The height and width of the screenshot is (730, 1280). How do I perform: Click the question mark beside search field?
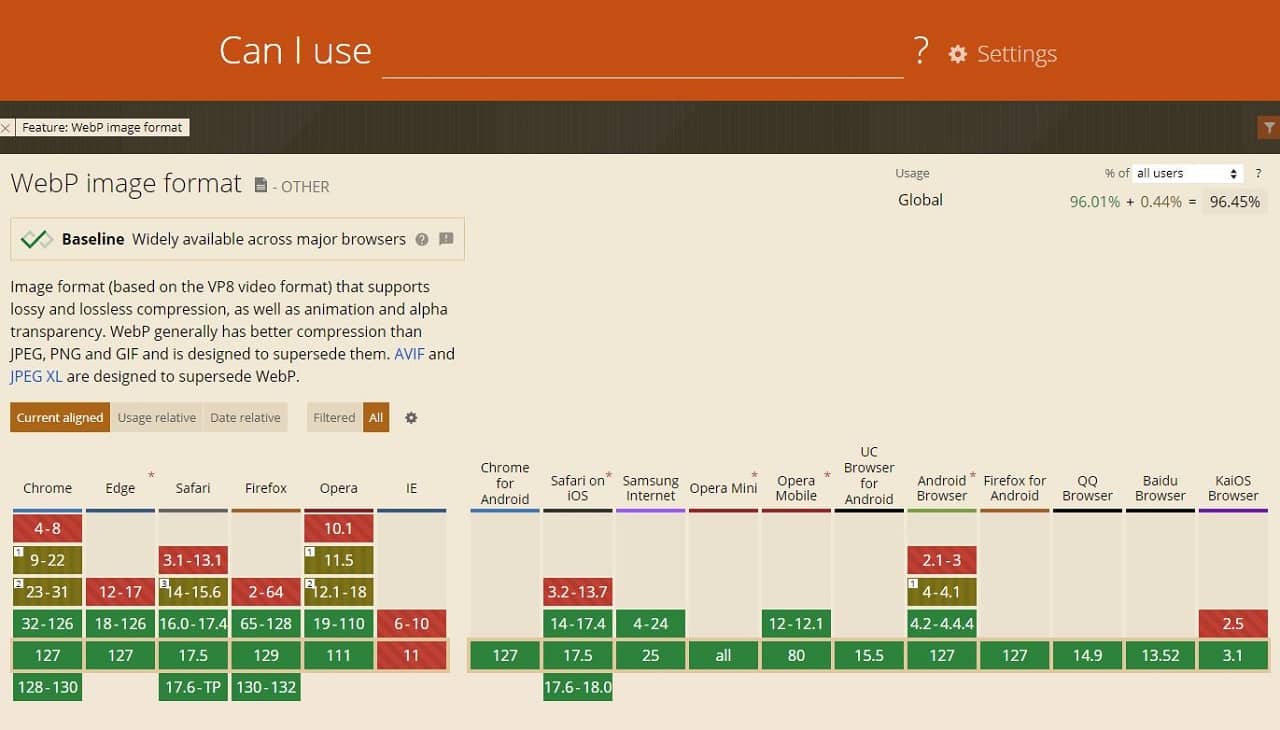(921, 51)
